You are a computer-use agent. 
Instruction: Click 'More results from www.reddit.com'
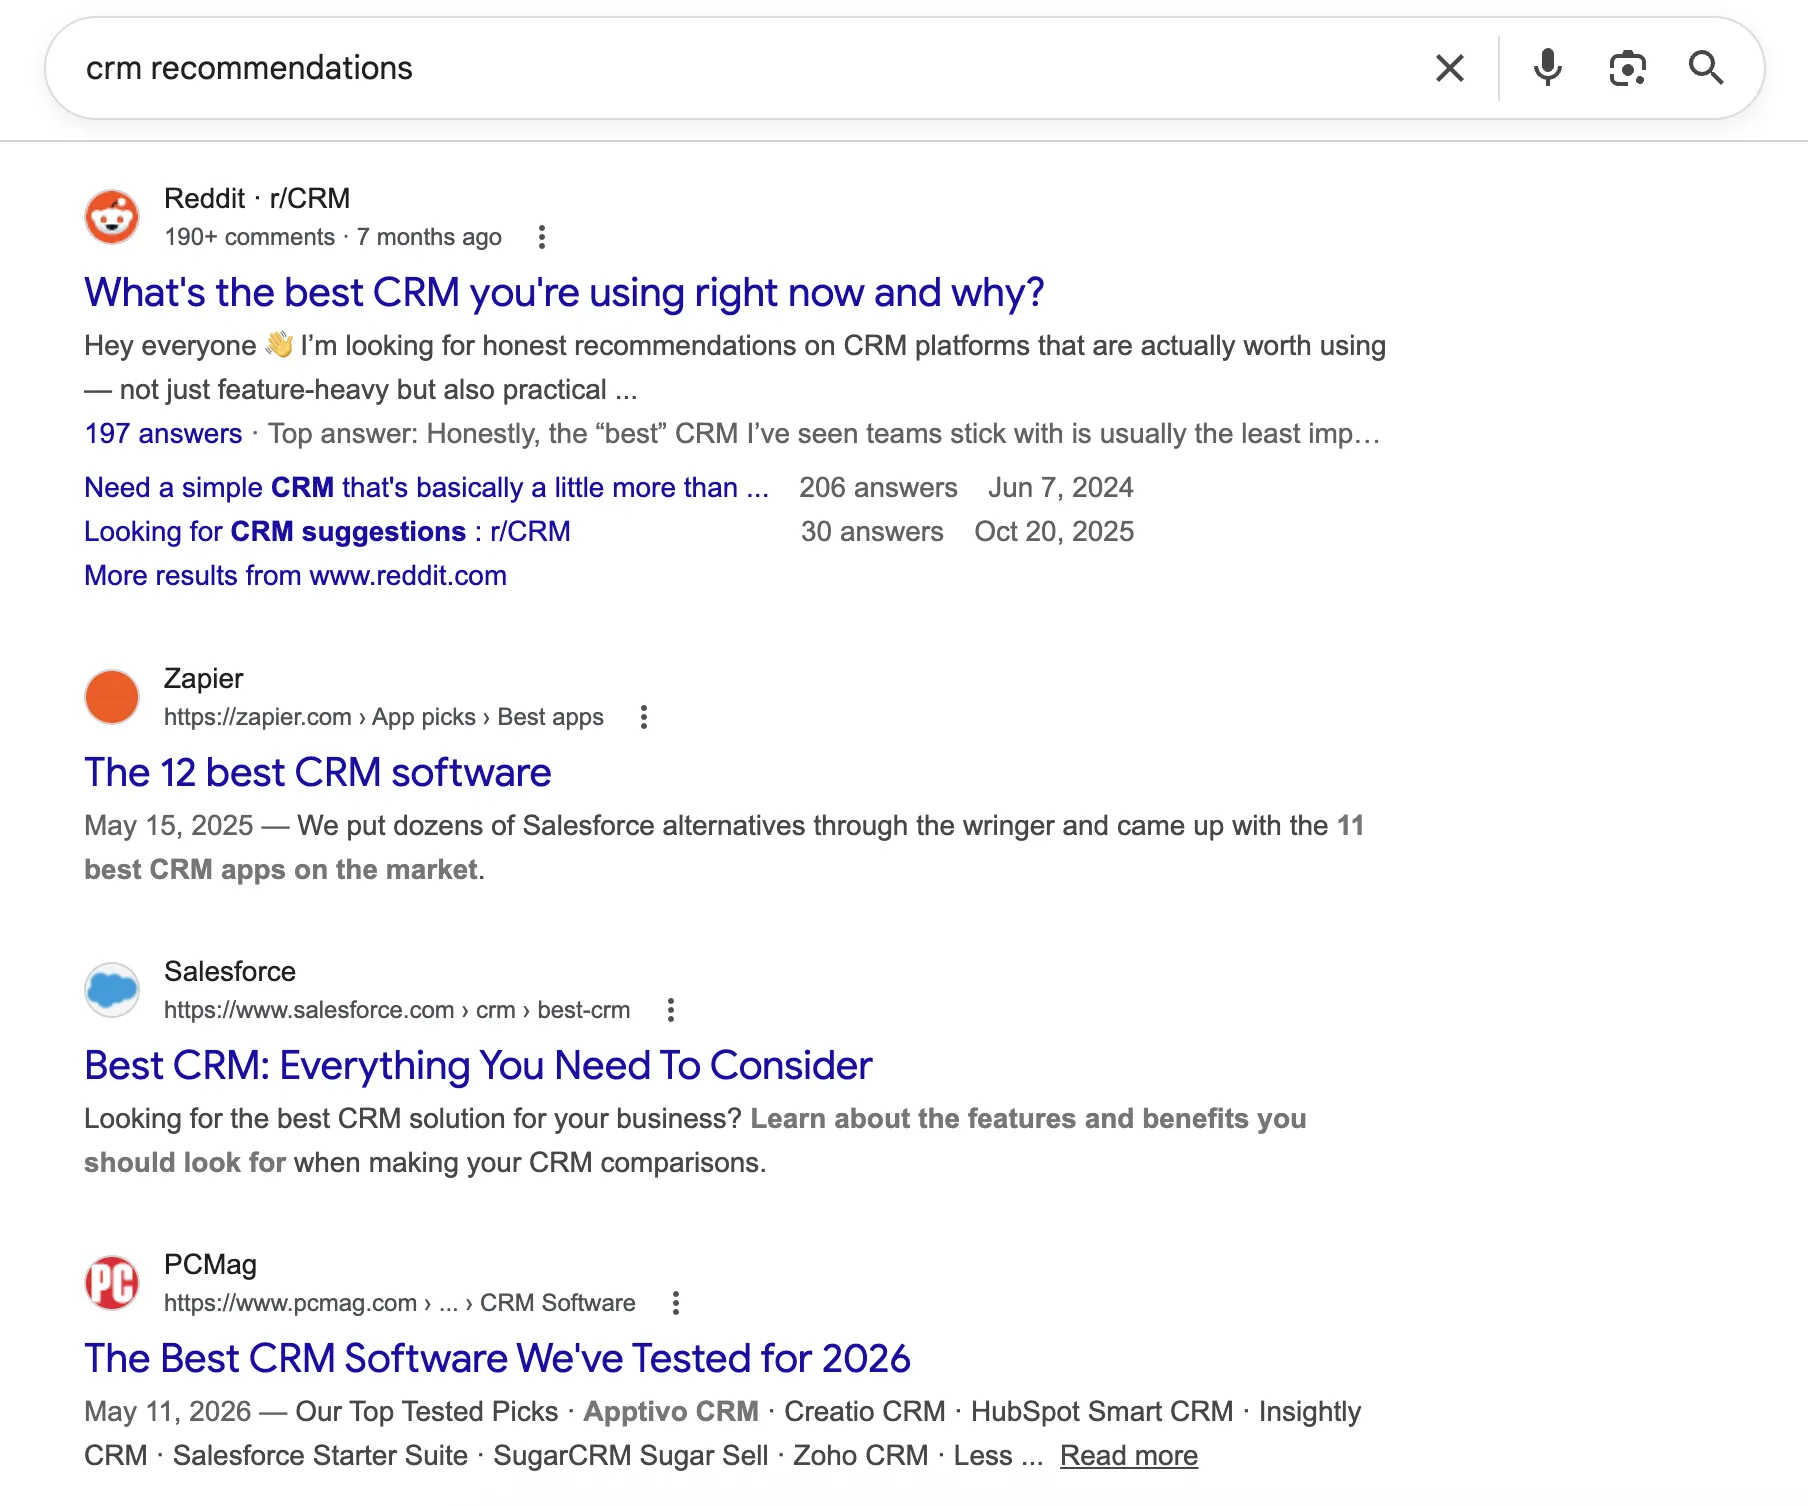(x=295, y=576)
